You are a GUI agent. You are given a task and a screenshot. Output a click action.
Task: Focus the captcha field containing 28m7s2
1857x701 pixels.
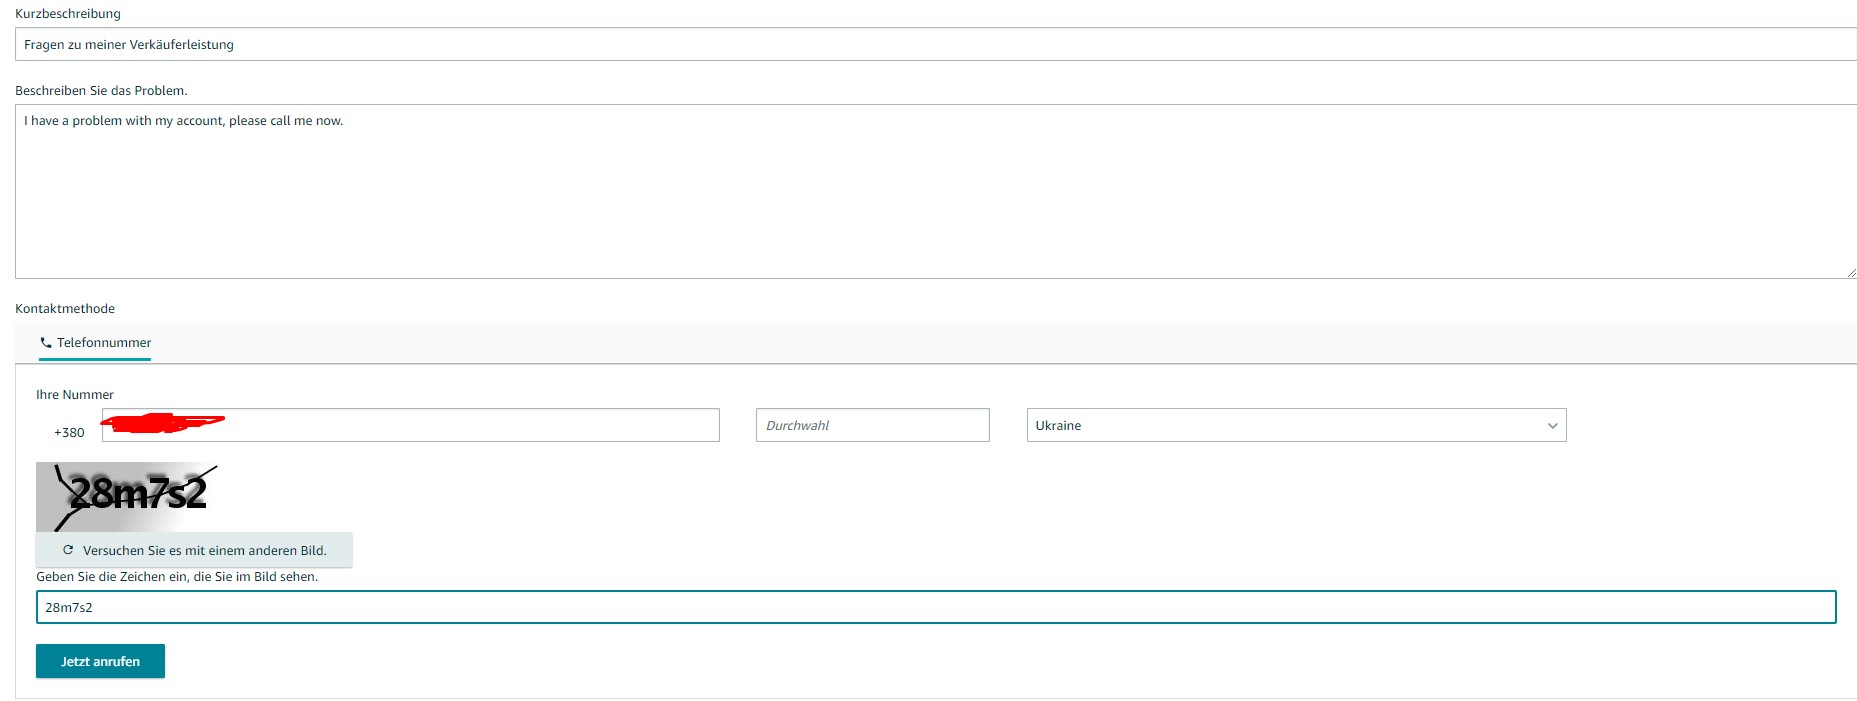point(935,608)
